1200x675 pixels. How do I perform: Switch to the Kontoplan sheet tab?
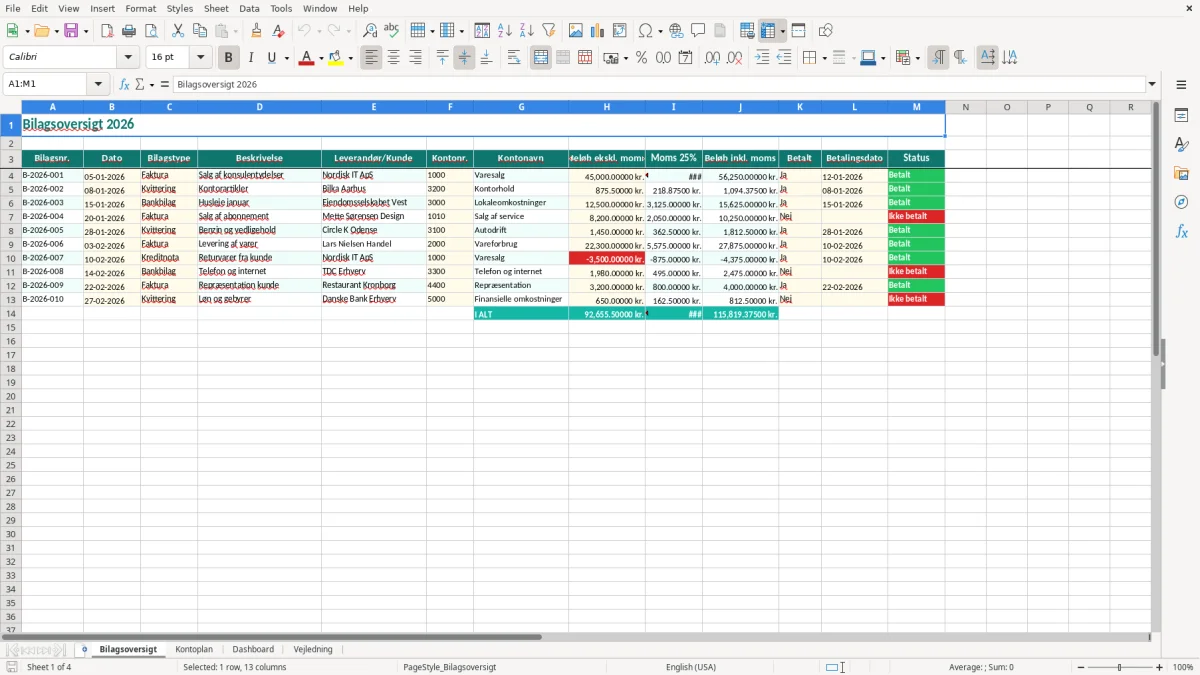click(194, 649)
